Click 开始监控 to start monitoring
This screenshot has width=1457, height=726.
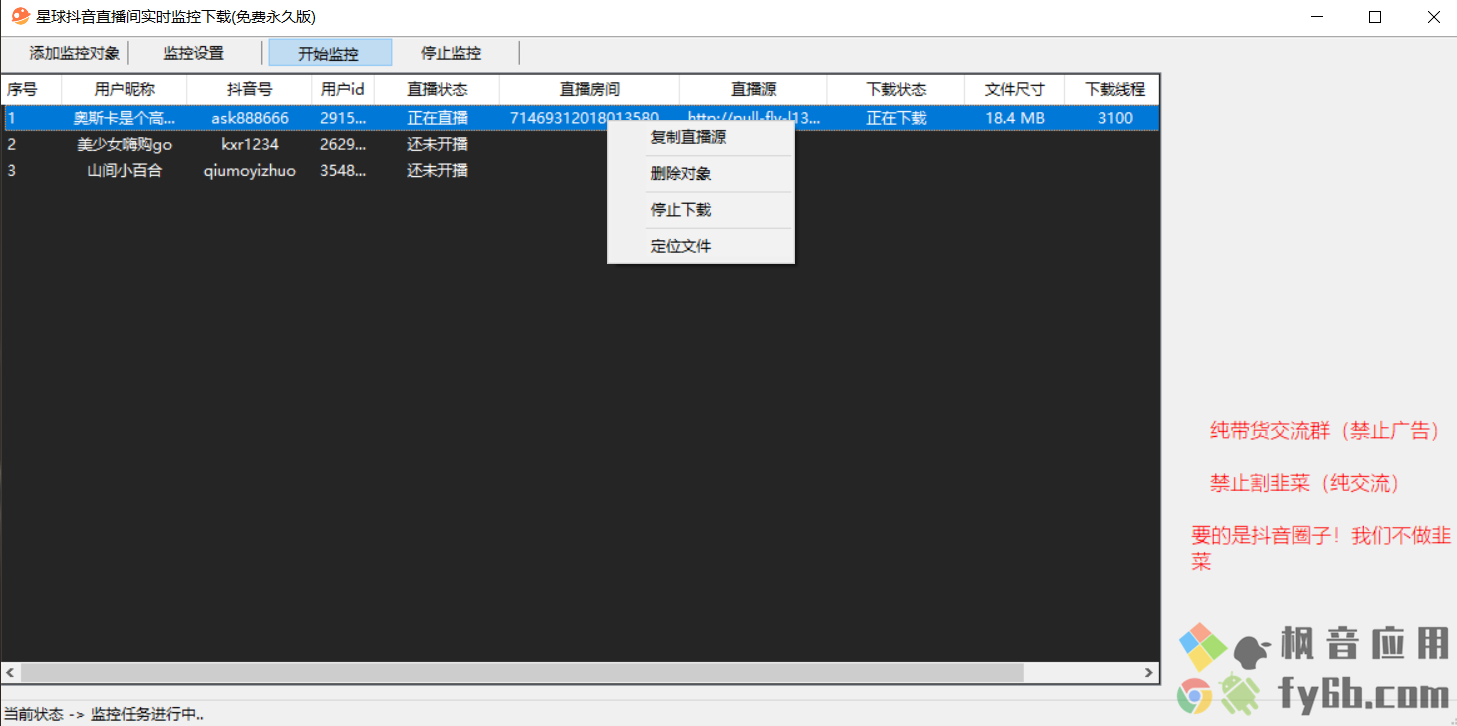click(x=330, y=53)
